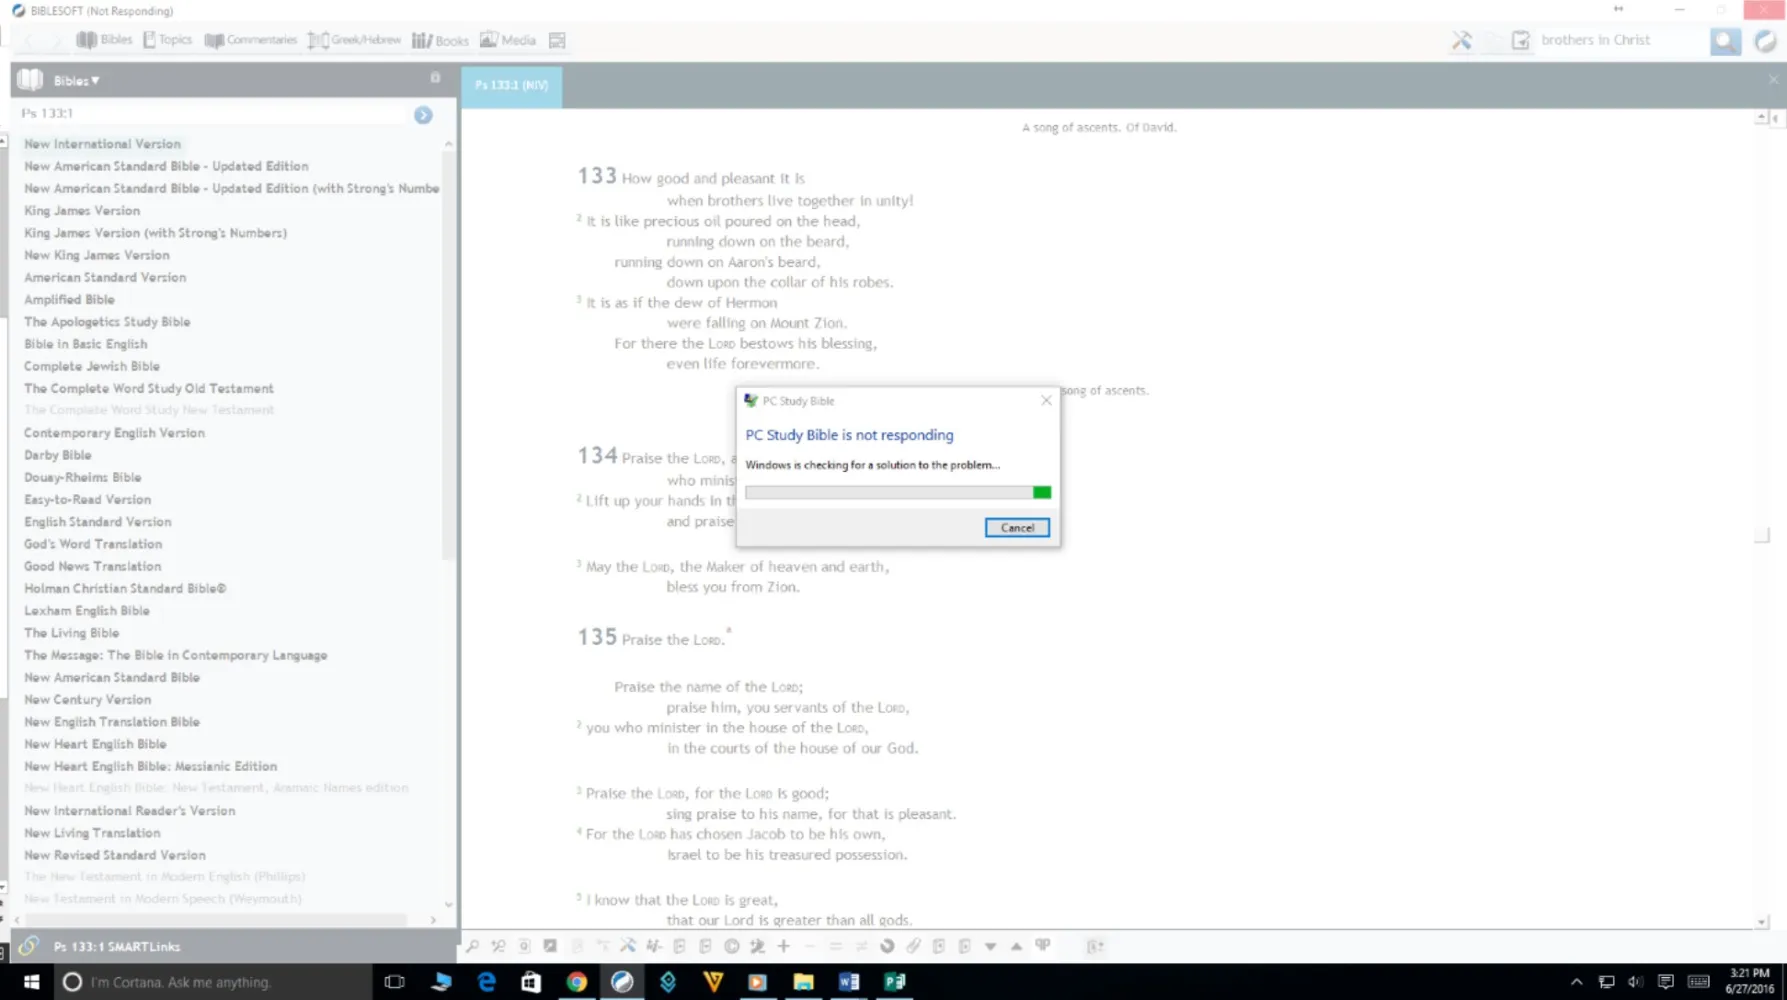Click the search field containing brothers in Christ
The height and width of the screenshot is (1000, 1787).
(1620, 40)
